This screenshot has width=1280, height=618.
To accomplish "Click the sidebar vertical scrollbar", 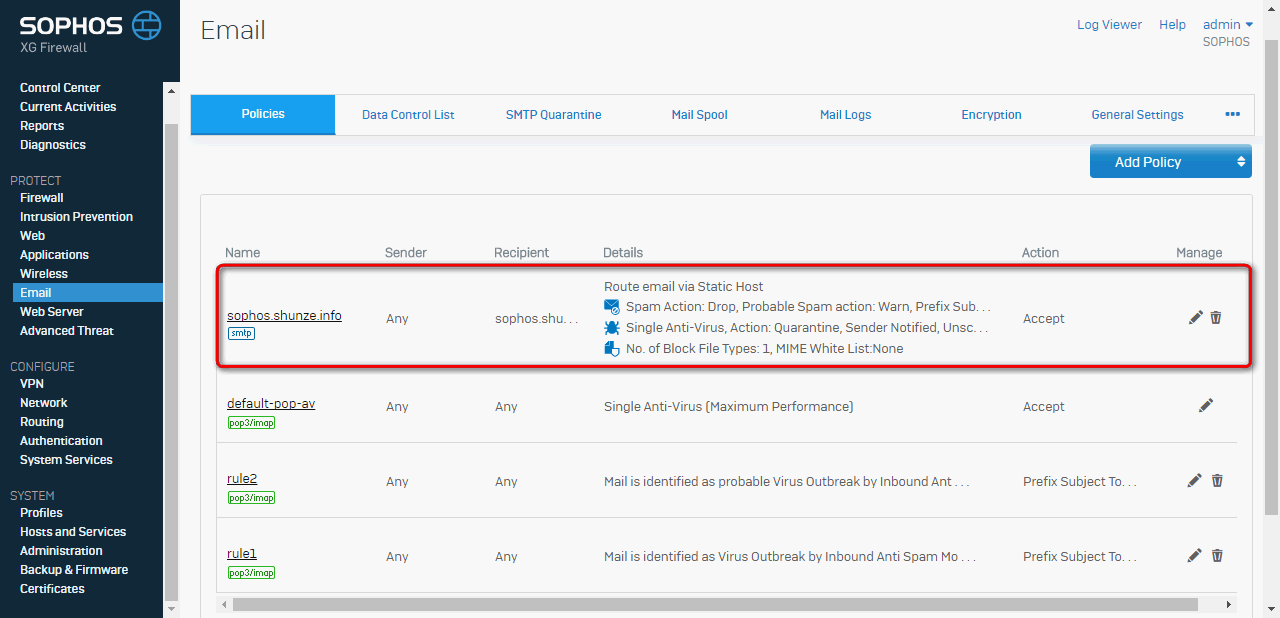I will [171, 360].
